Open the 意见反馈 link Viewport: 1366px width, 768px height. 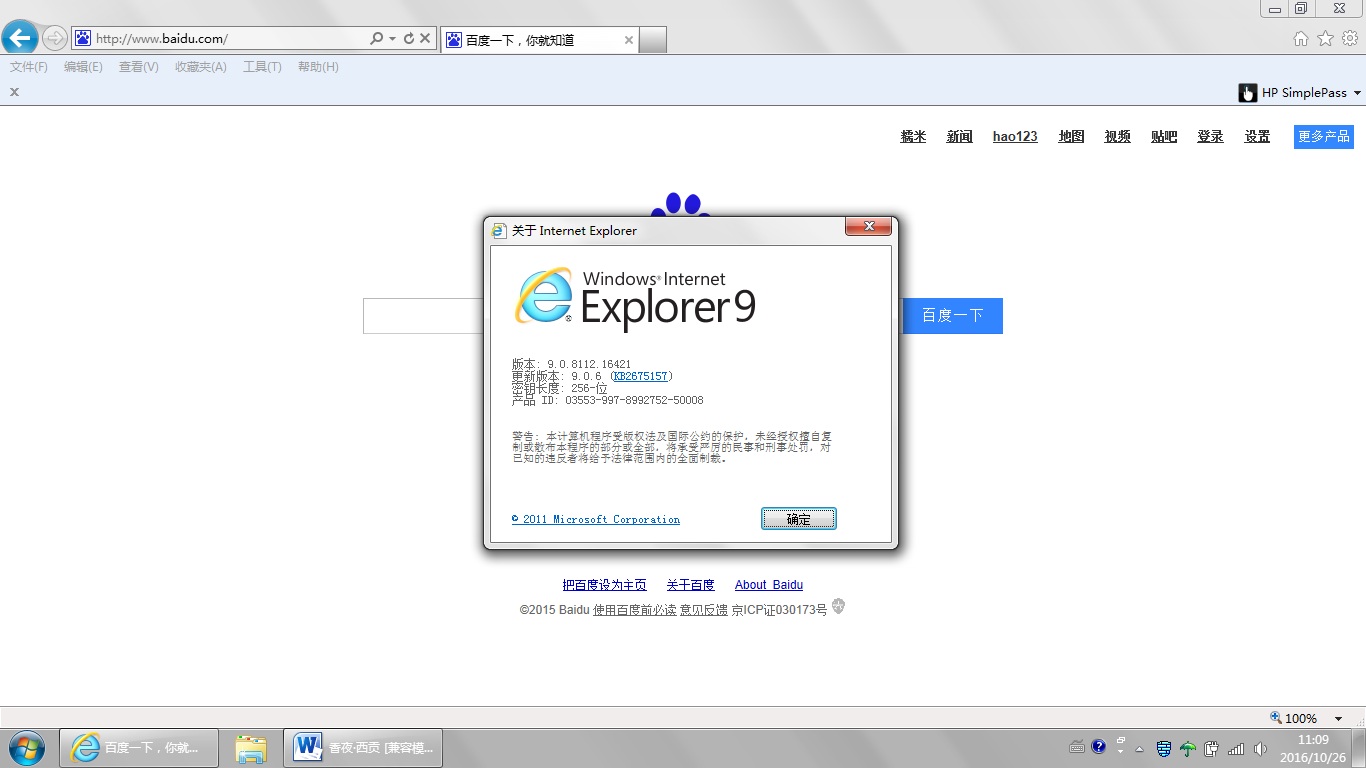coord(704,609)
